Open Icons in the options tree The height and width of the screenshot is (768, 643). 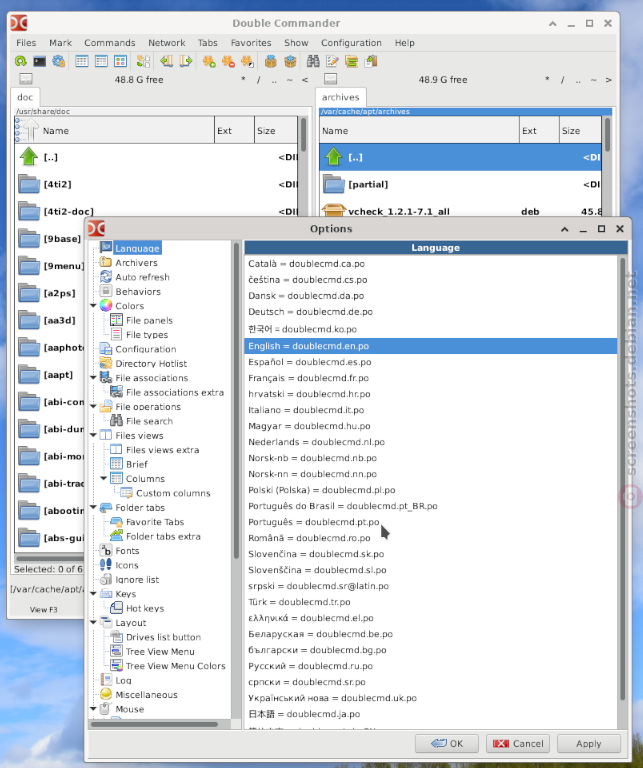126,565
